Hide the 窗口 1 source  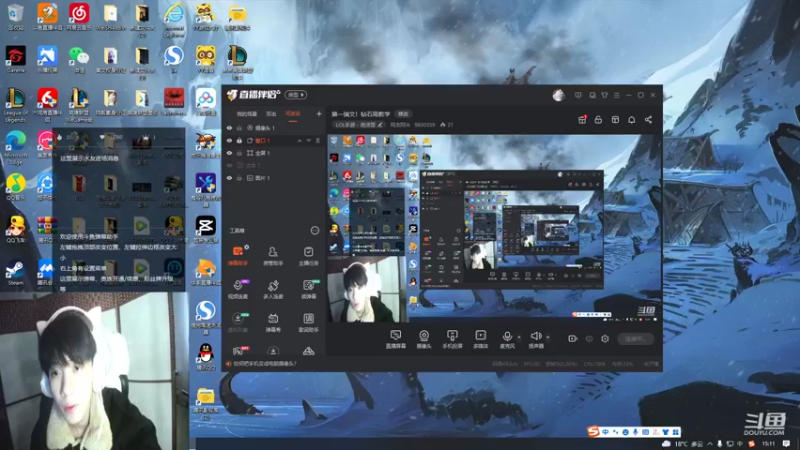[x=230, y=140]
